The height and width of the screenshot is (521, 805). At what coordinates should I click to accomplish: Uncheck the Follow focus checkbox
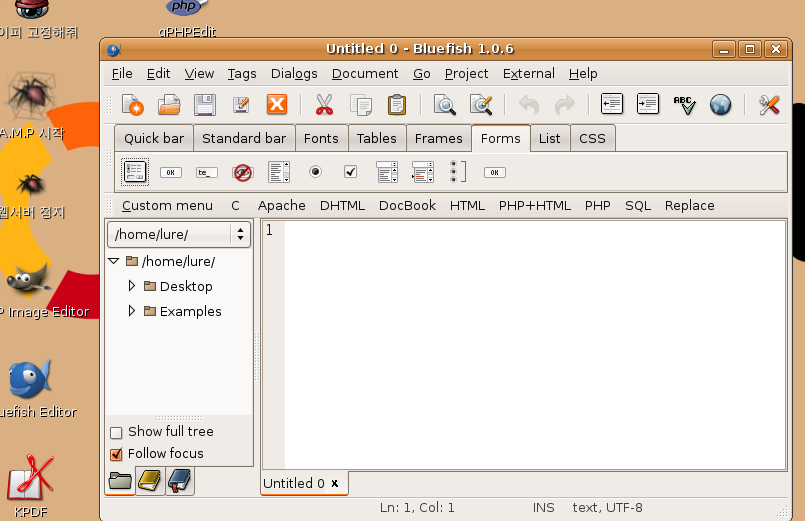coord(116,454)
